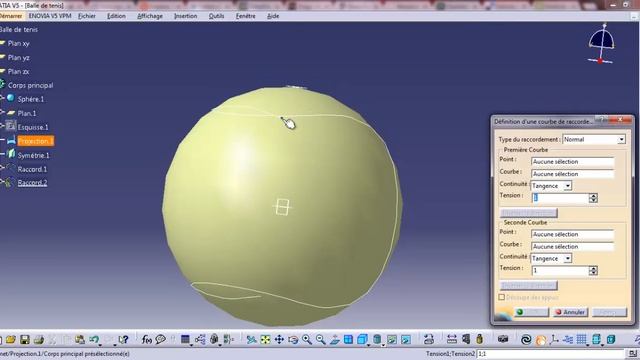640x360 pixels.
Task: Click the Annuler button
Action: (570, 312)
